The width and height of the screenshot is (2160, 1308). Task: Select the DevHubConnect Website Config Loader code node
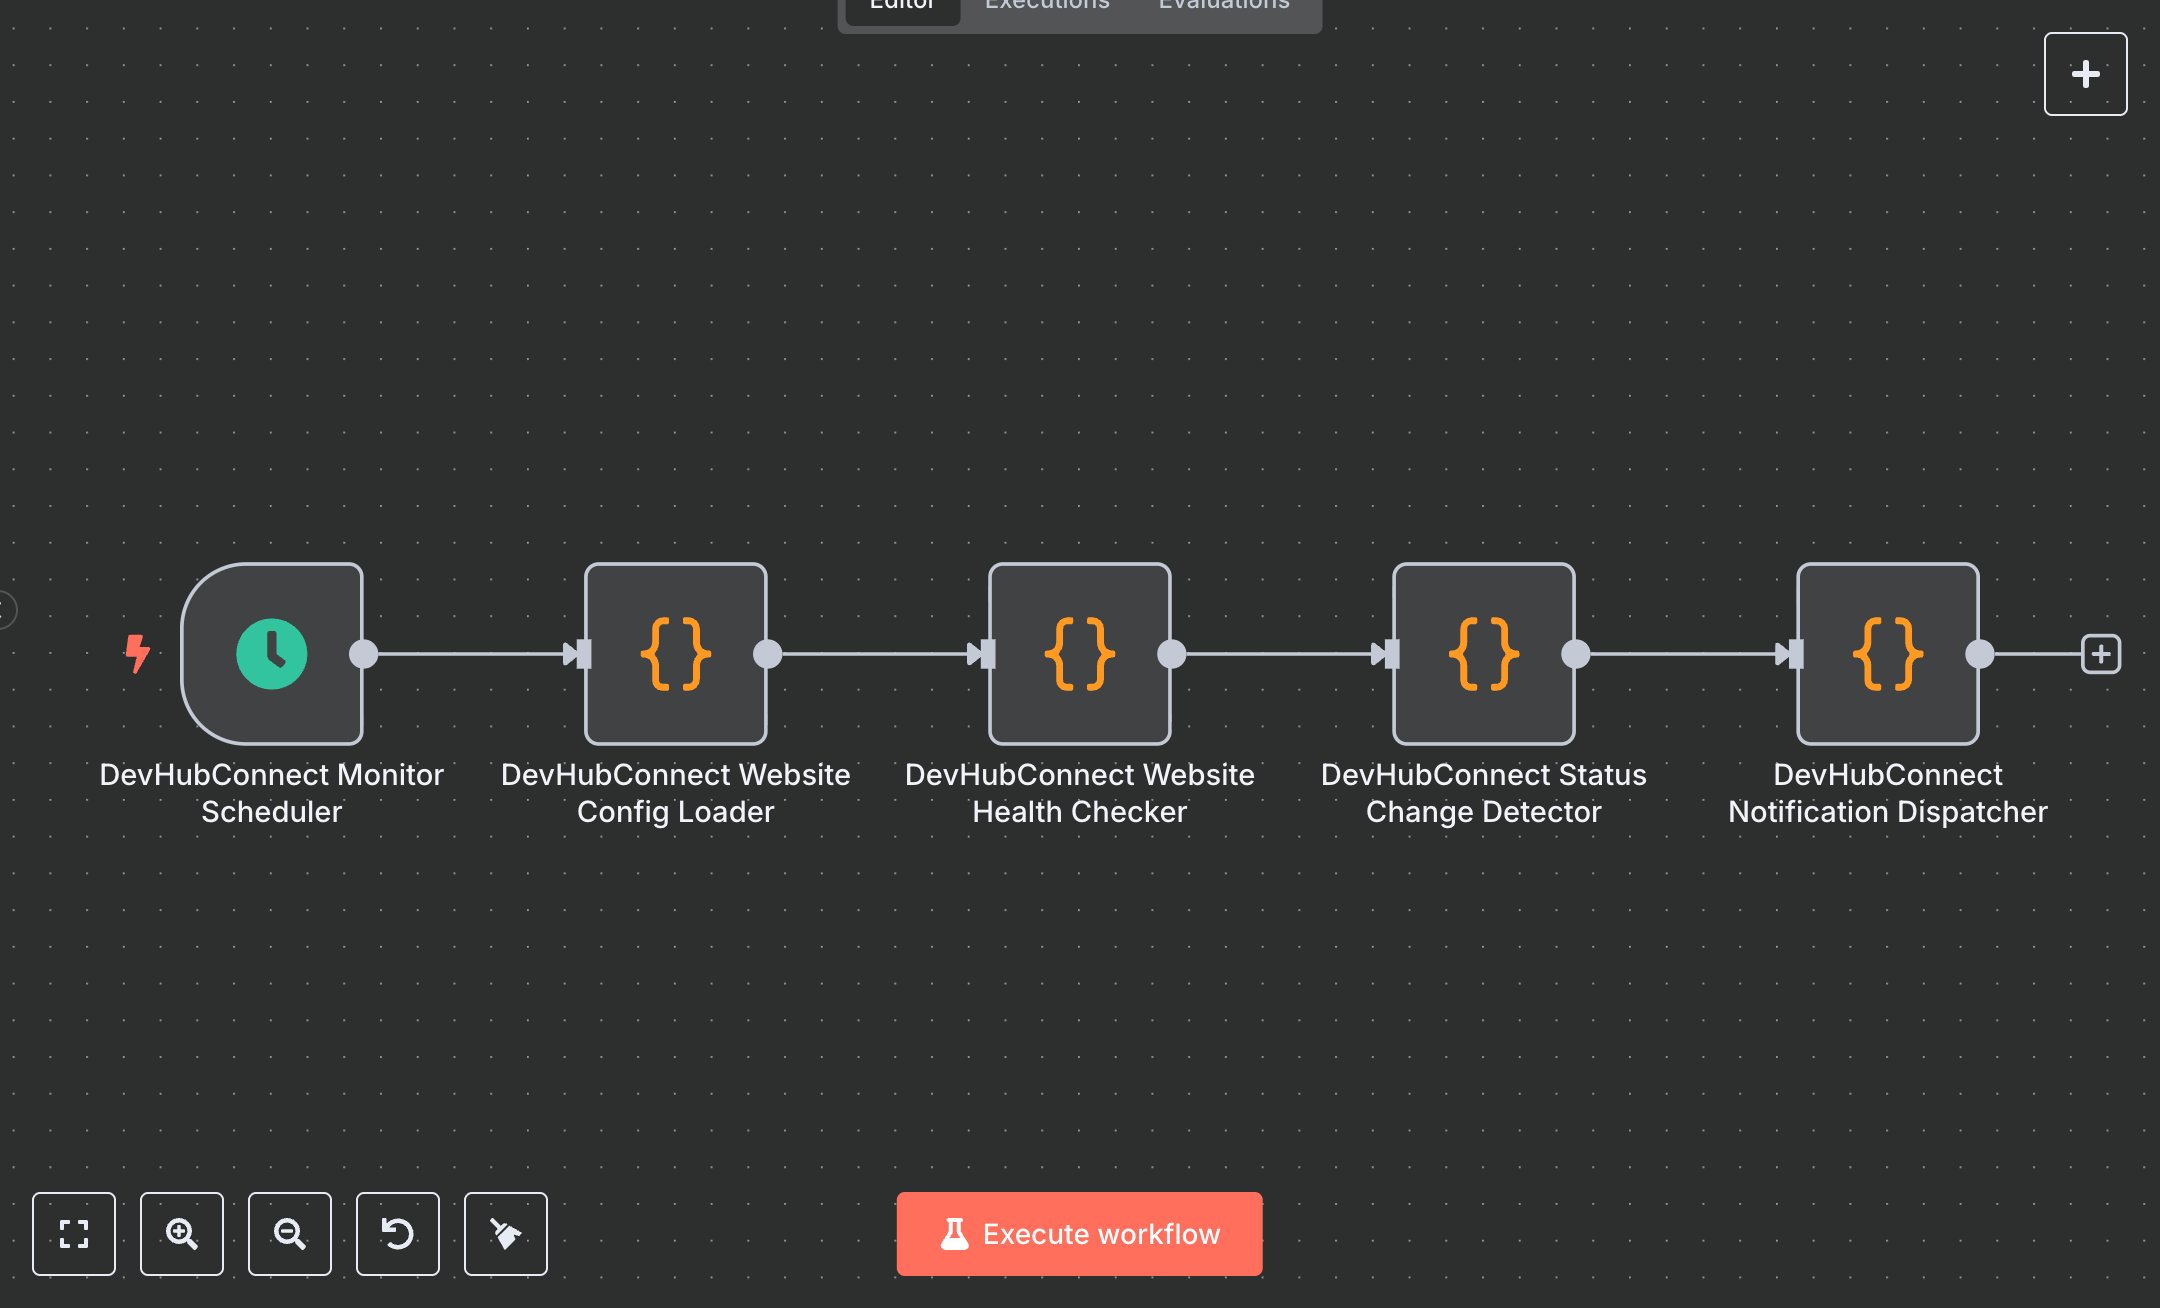click(676, 654)
